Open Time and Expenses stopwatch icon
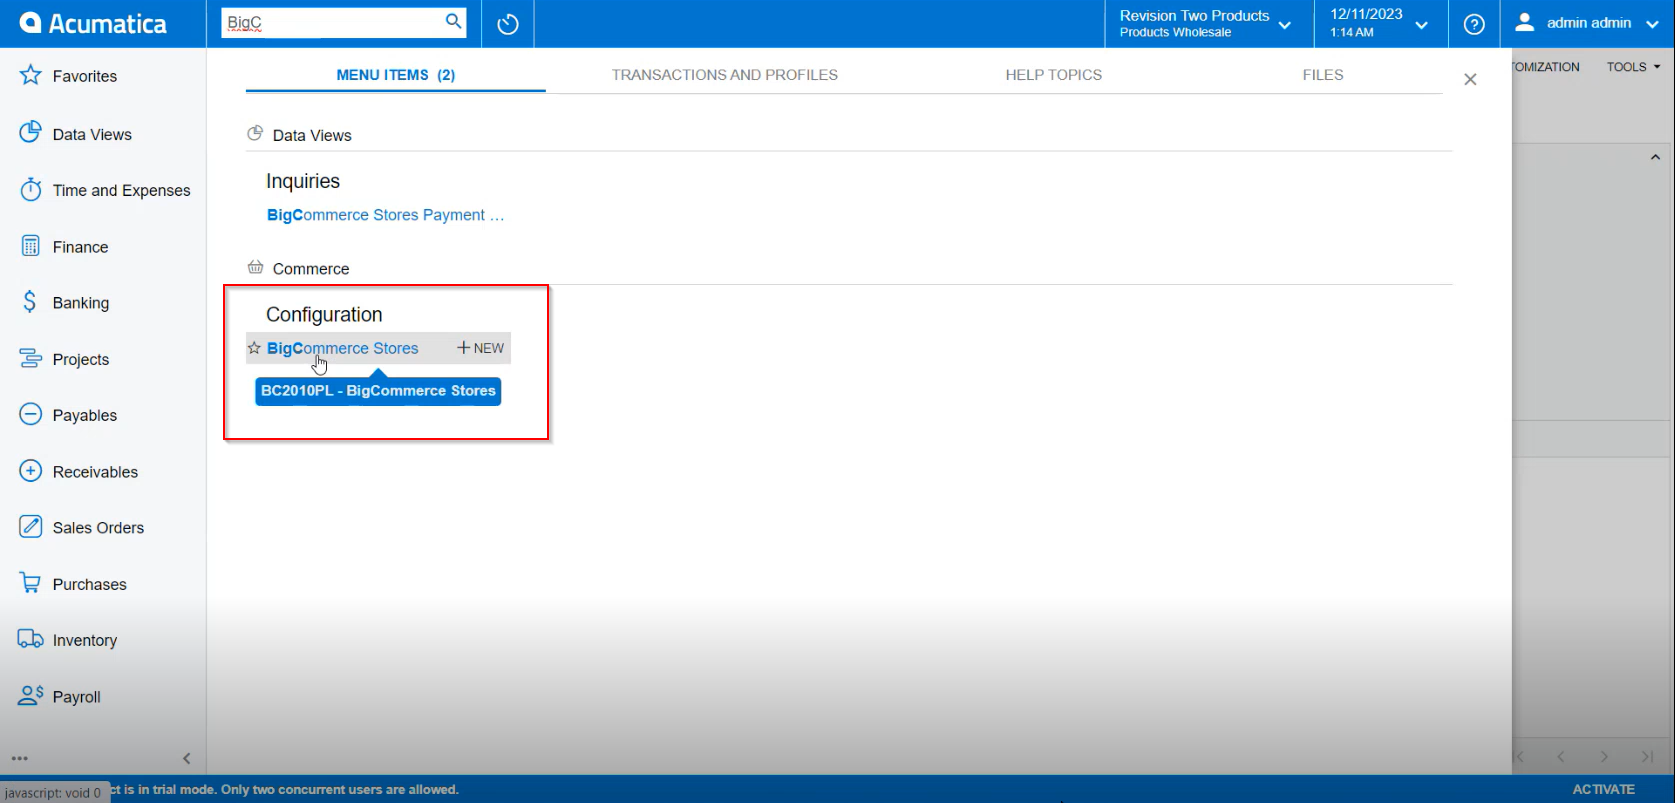The height and width of the screenshot is (803, 1675). (x=31, y=190)
